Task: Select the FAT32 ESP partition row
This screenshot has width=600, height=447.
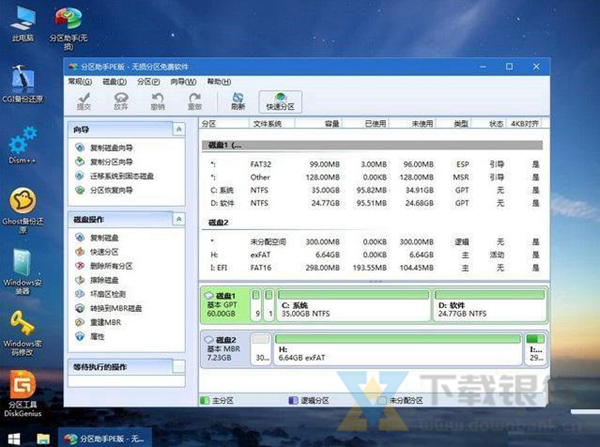Action: pyautogui.click(x=372, y=165)
